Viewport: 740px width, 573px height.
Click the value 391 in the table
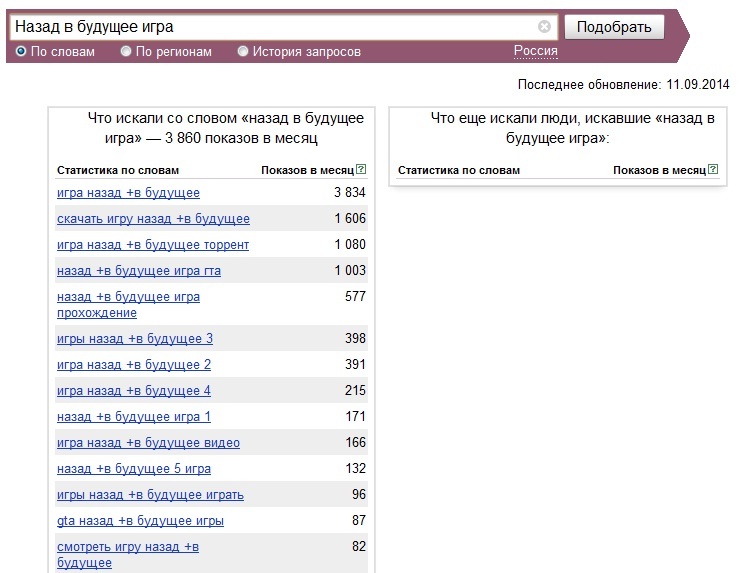coord(355,364)
